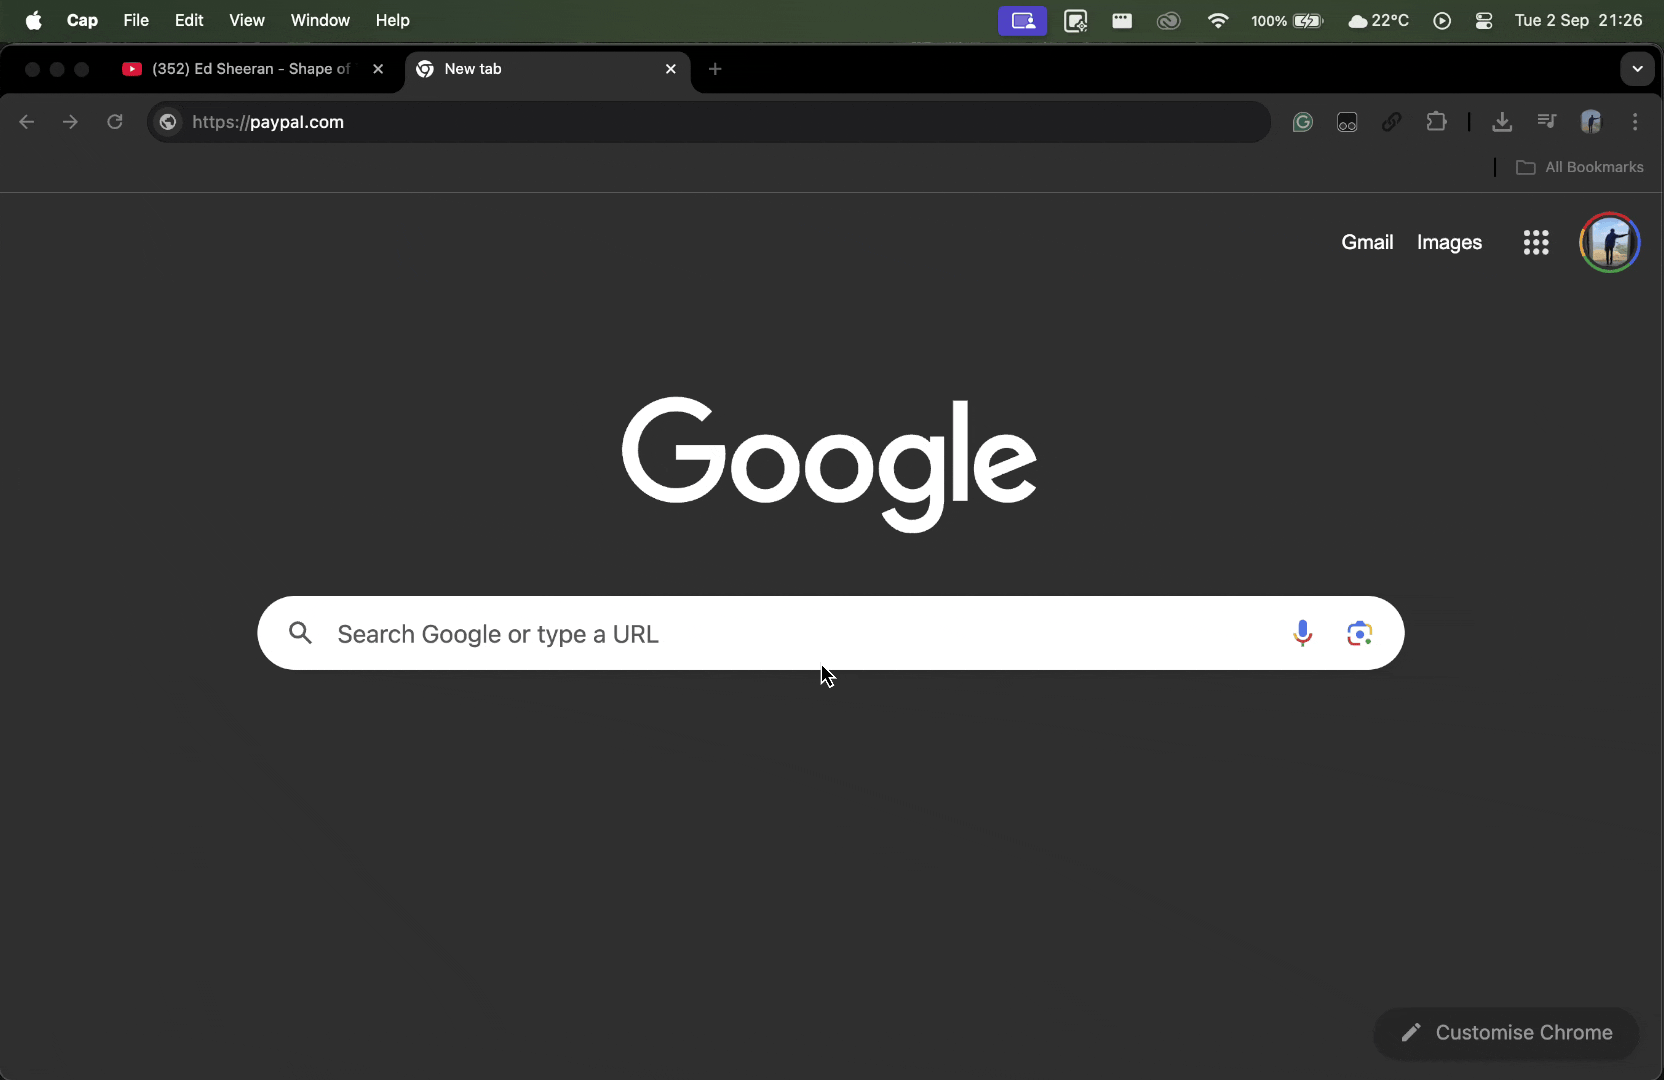Open the All Bookmarks folder

(x=1580, y=167)
